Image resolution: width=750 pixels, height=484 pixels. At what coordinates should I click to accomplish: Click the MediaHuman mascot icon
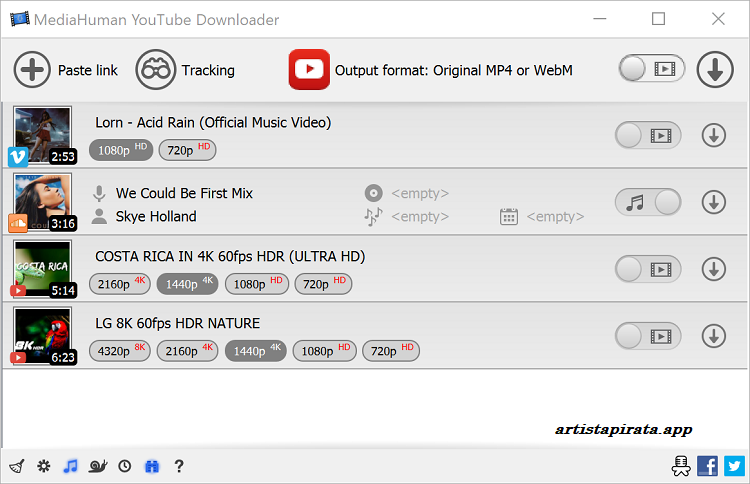tap(681, 465)
